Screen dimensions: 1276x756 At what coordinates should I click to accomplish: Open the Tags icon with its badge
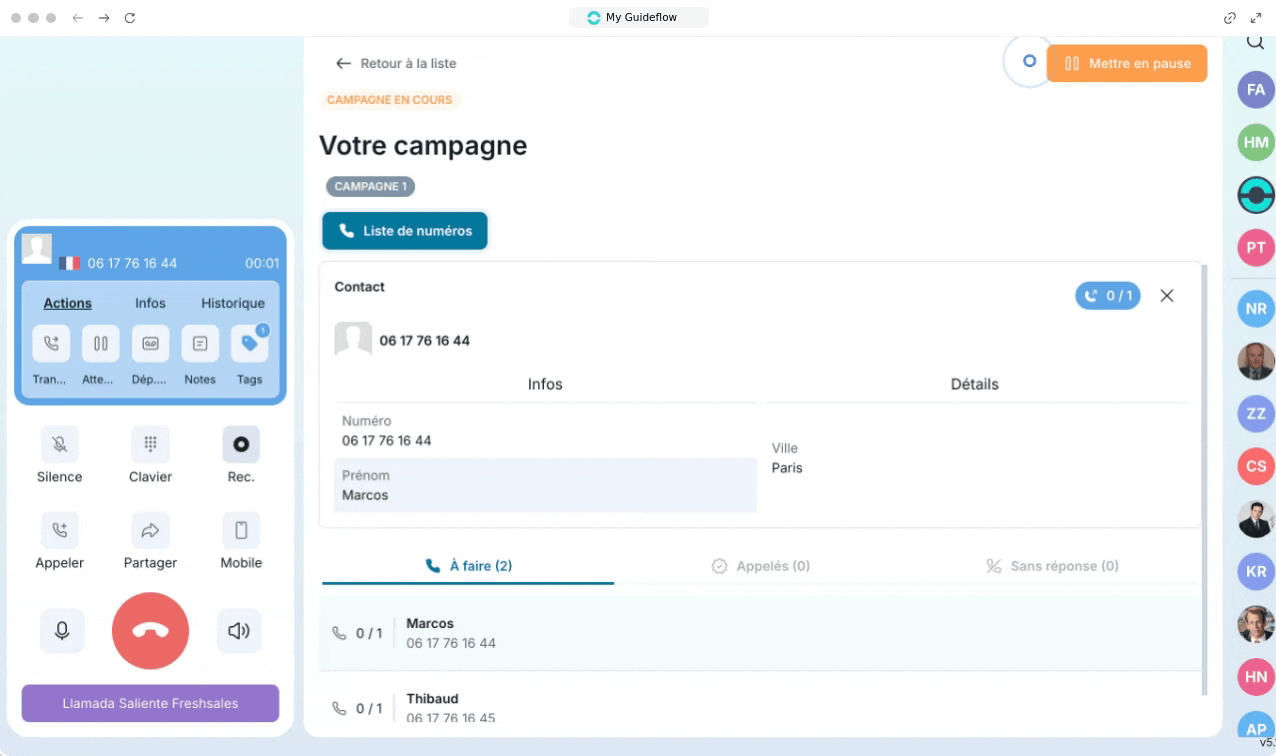[249, 344]
